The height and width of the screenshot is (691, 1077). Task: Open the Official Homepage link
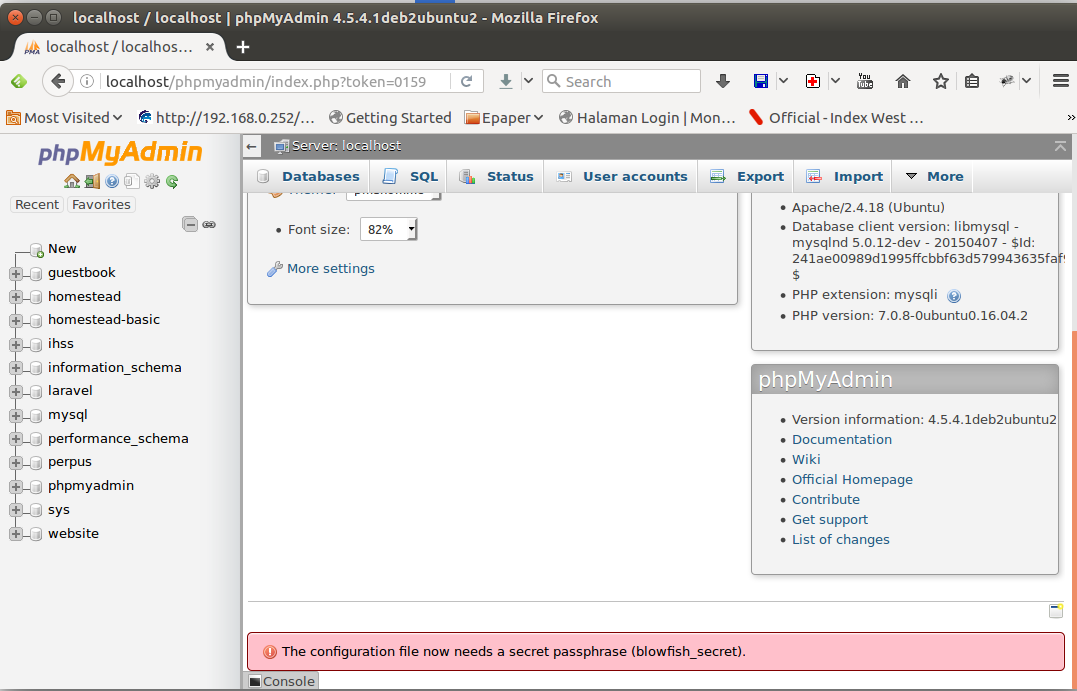pyautogui.click(x=852, y=479)
